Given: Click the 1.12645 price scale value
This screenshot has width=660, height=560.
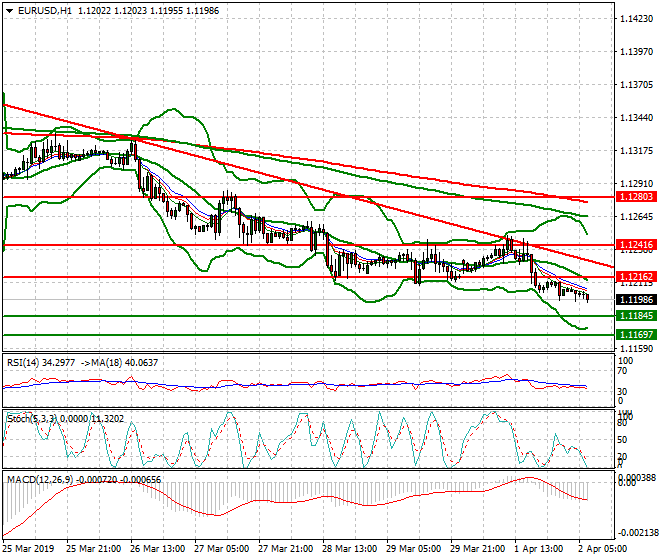Looking at the screenshot, I should [637, 217].
